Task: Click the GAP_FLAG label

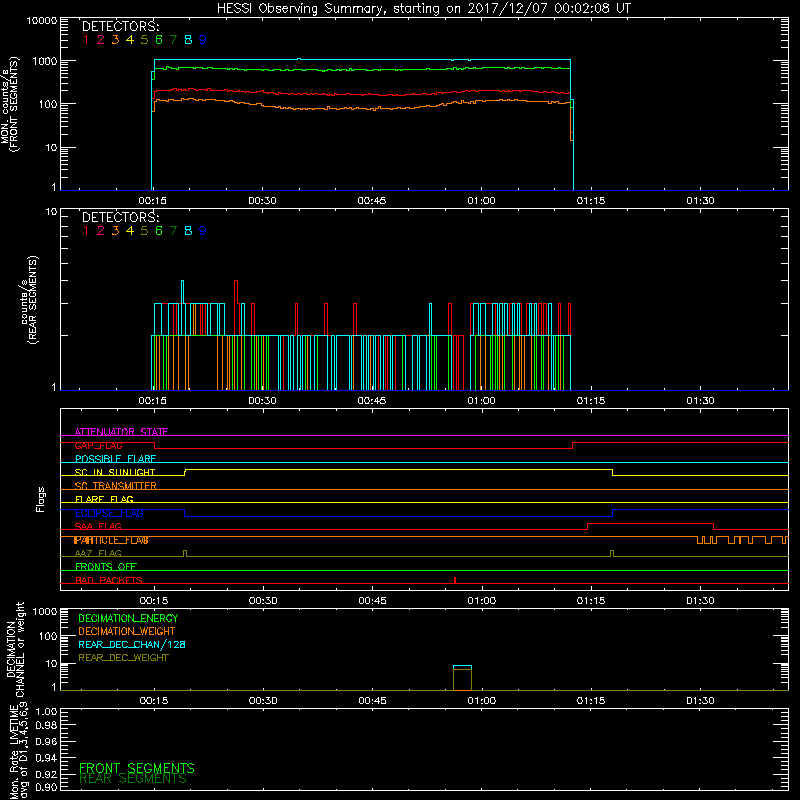Action: pos(98,445)
